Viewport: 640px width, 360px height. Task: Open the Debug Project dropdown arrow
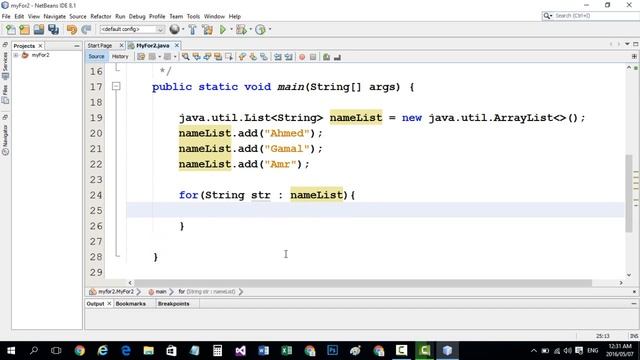tap(250, 29)
